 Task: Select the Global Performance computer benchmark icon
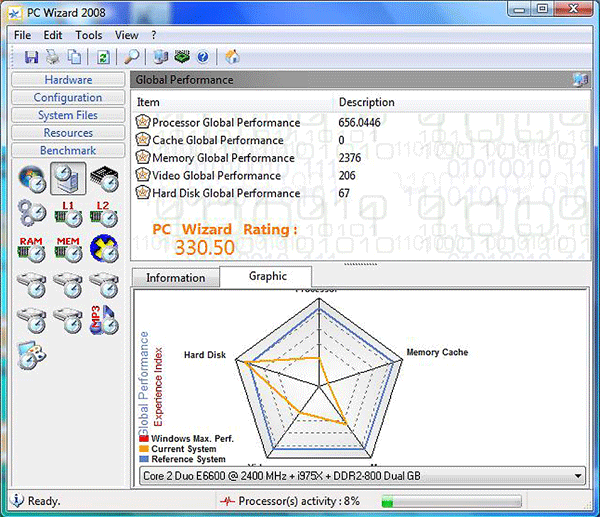(68, 179)
